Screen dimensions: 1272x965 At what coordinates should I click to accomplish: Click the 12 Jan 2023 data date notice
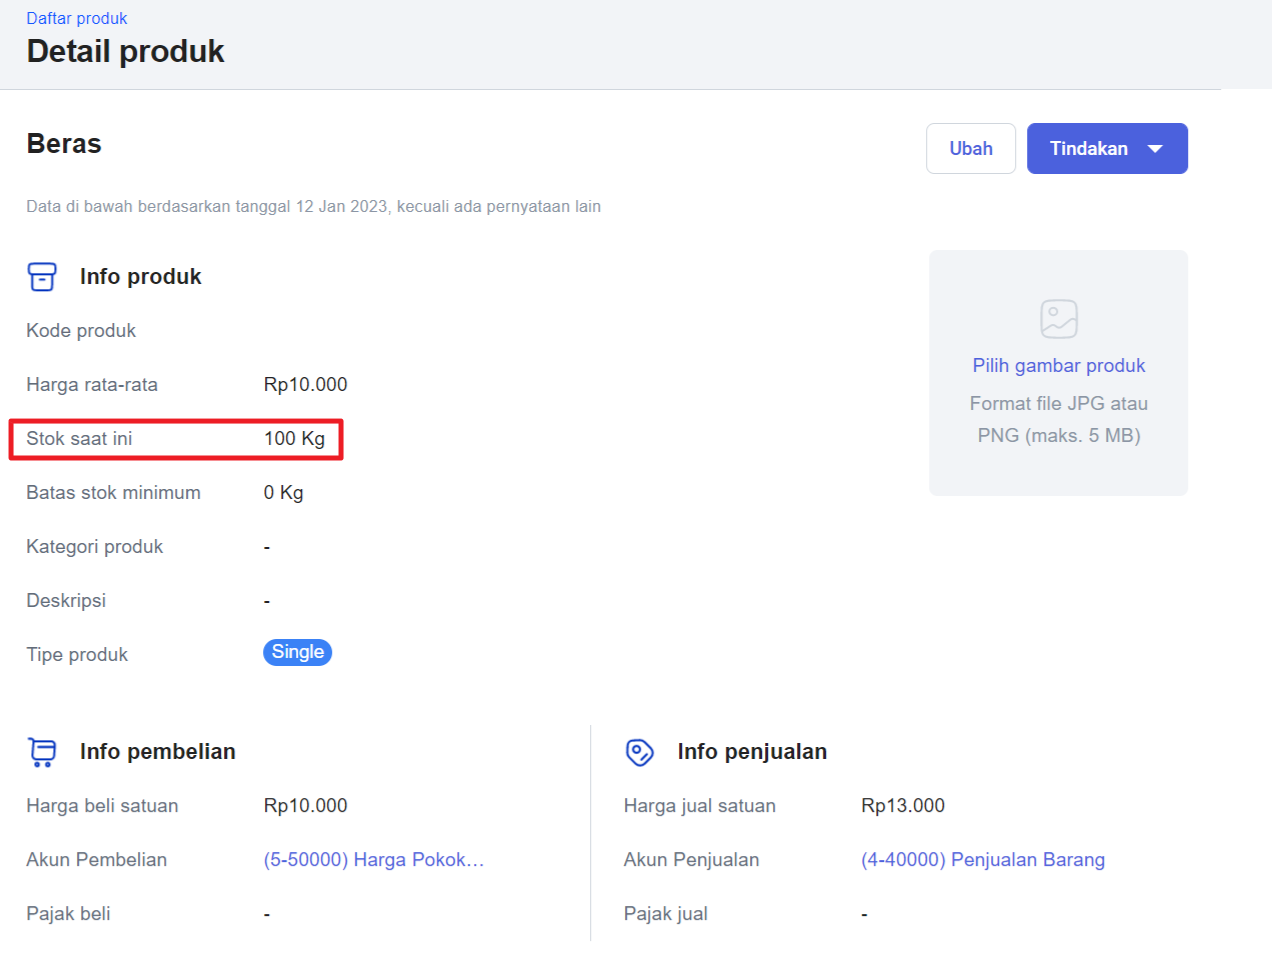pos(313,207)
